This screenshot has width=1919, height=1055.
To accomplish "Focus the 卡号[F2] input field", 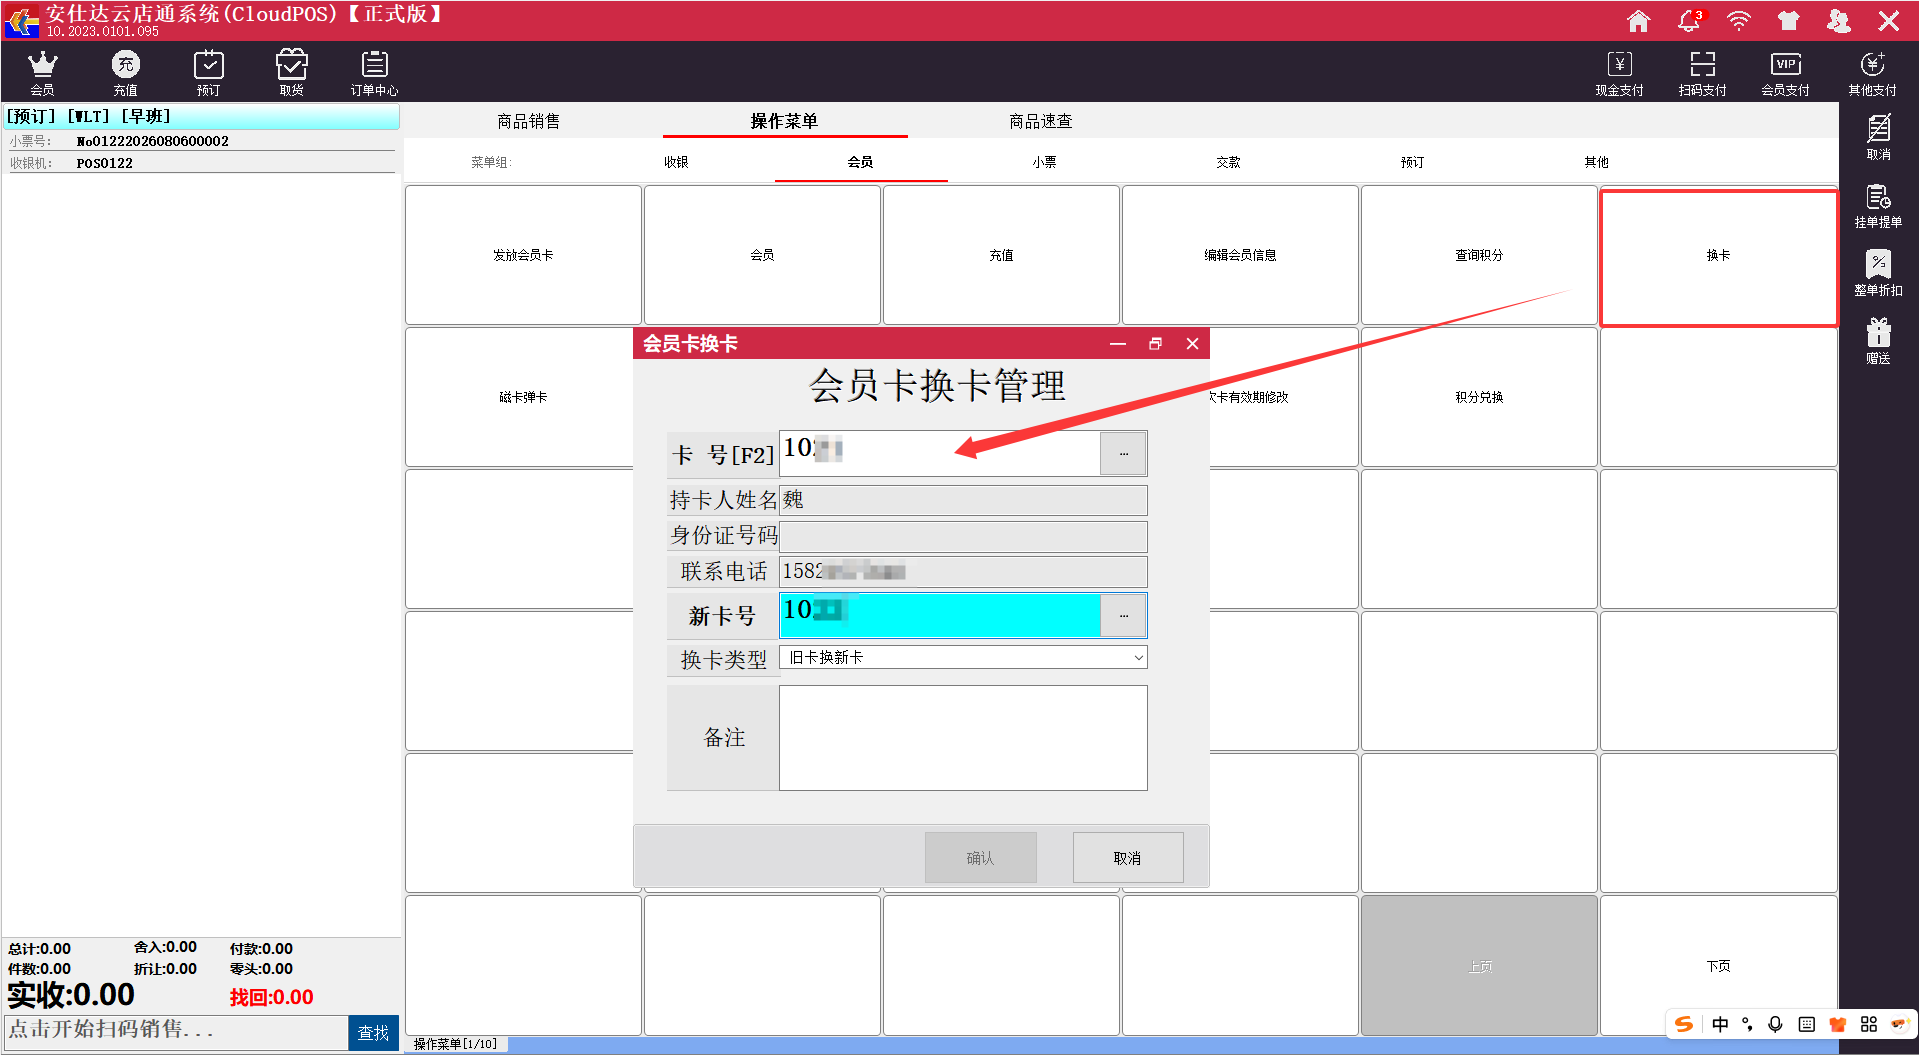I will (940, 454).
